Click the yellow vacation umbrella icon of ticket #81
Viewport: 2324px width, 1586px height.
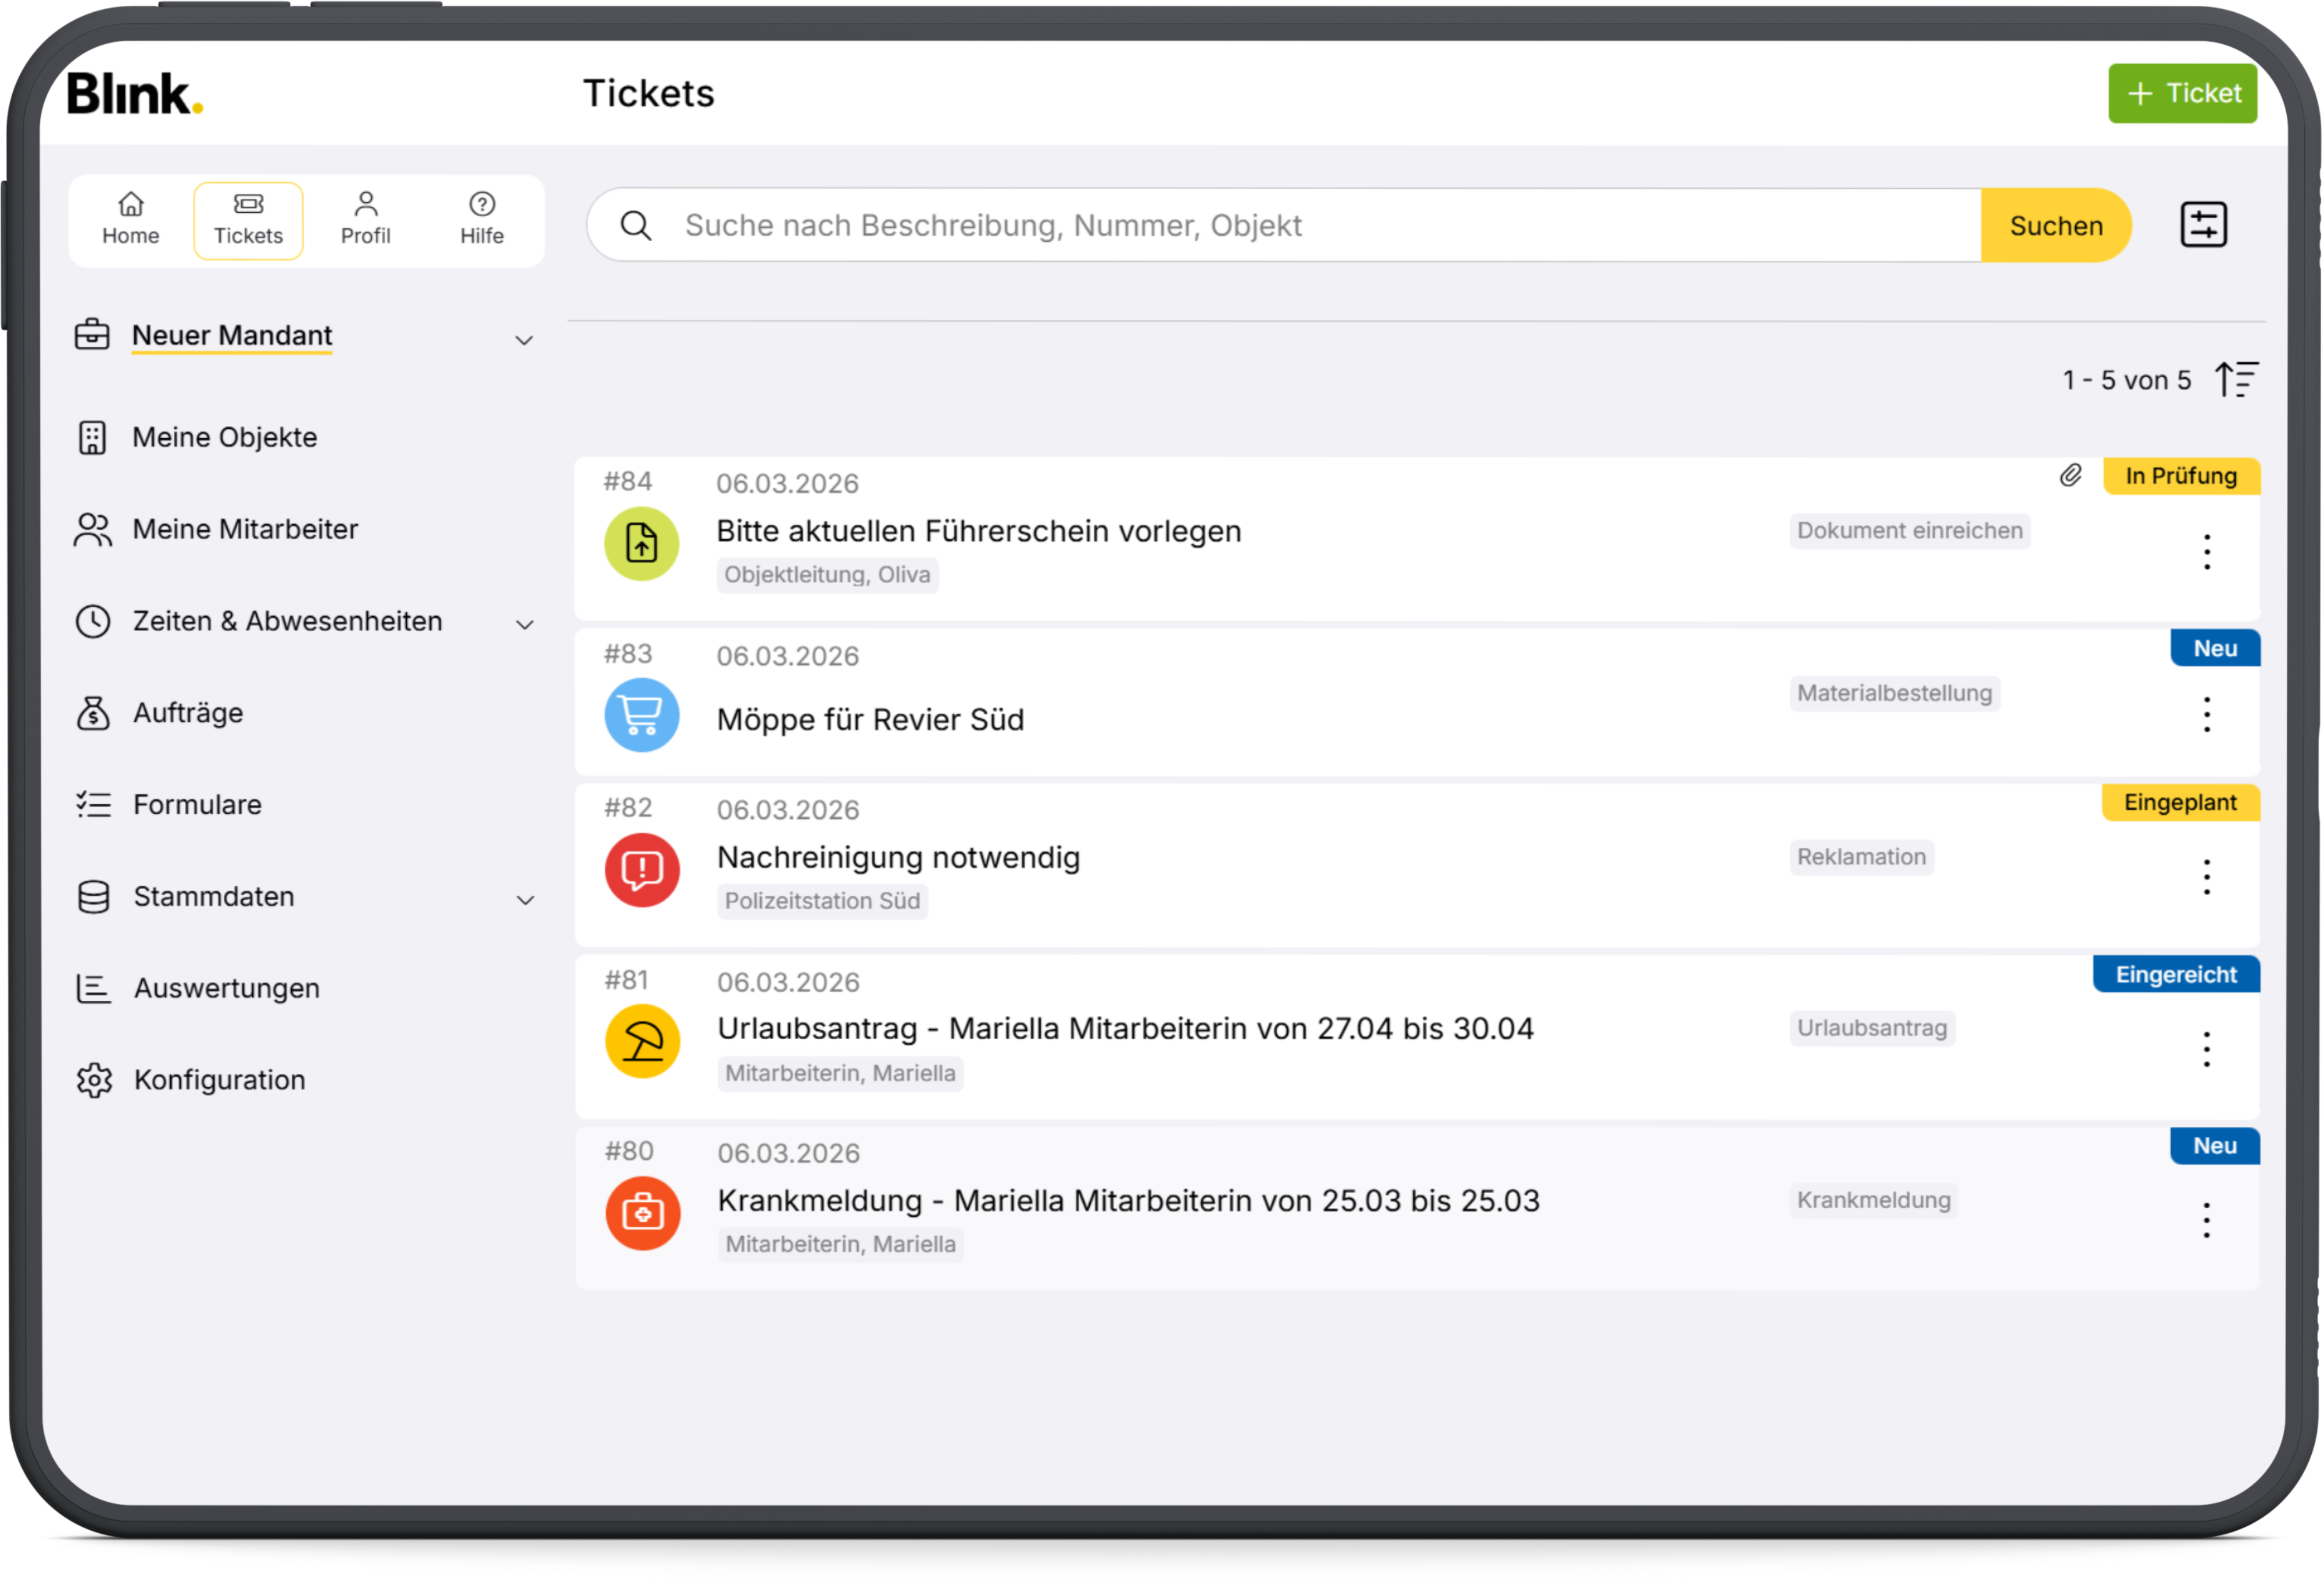coord(642,1042)
